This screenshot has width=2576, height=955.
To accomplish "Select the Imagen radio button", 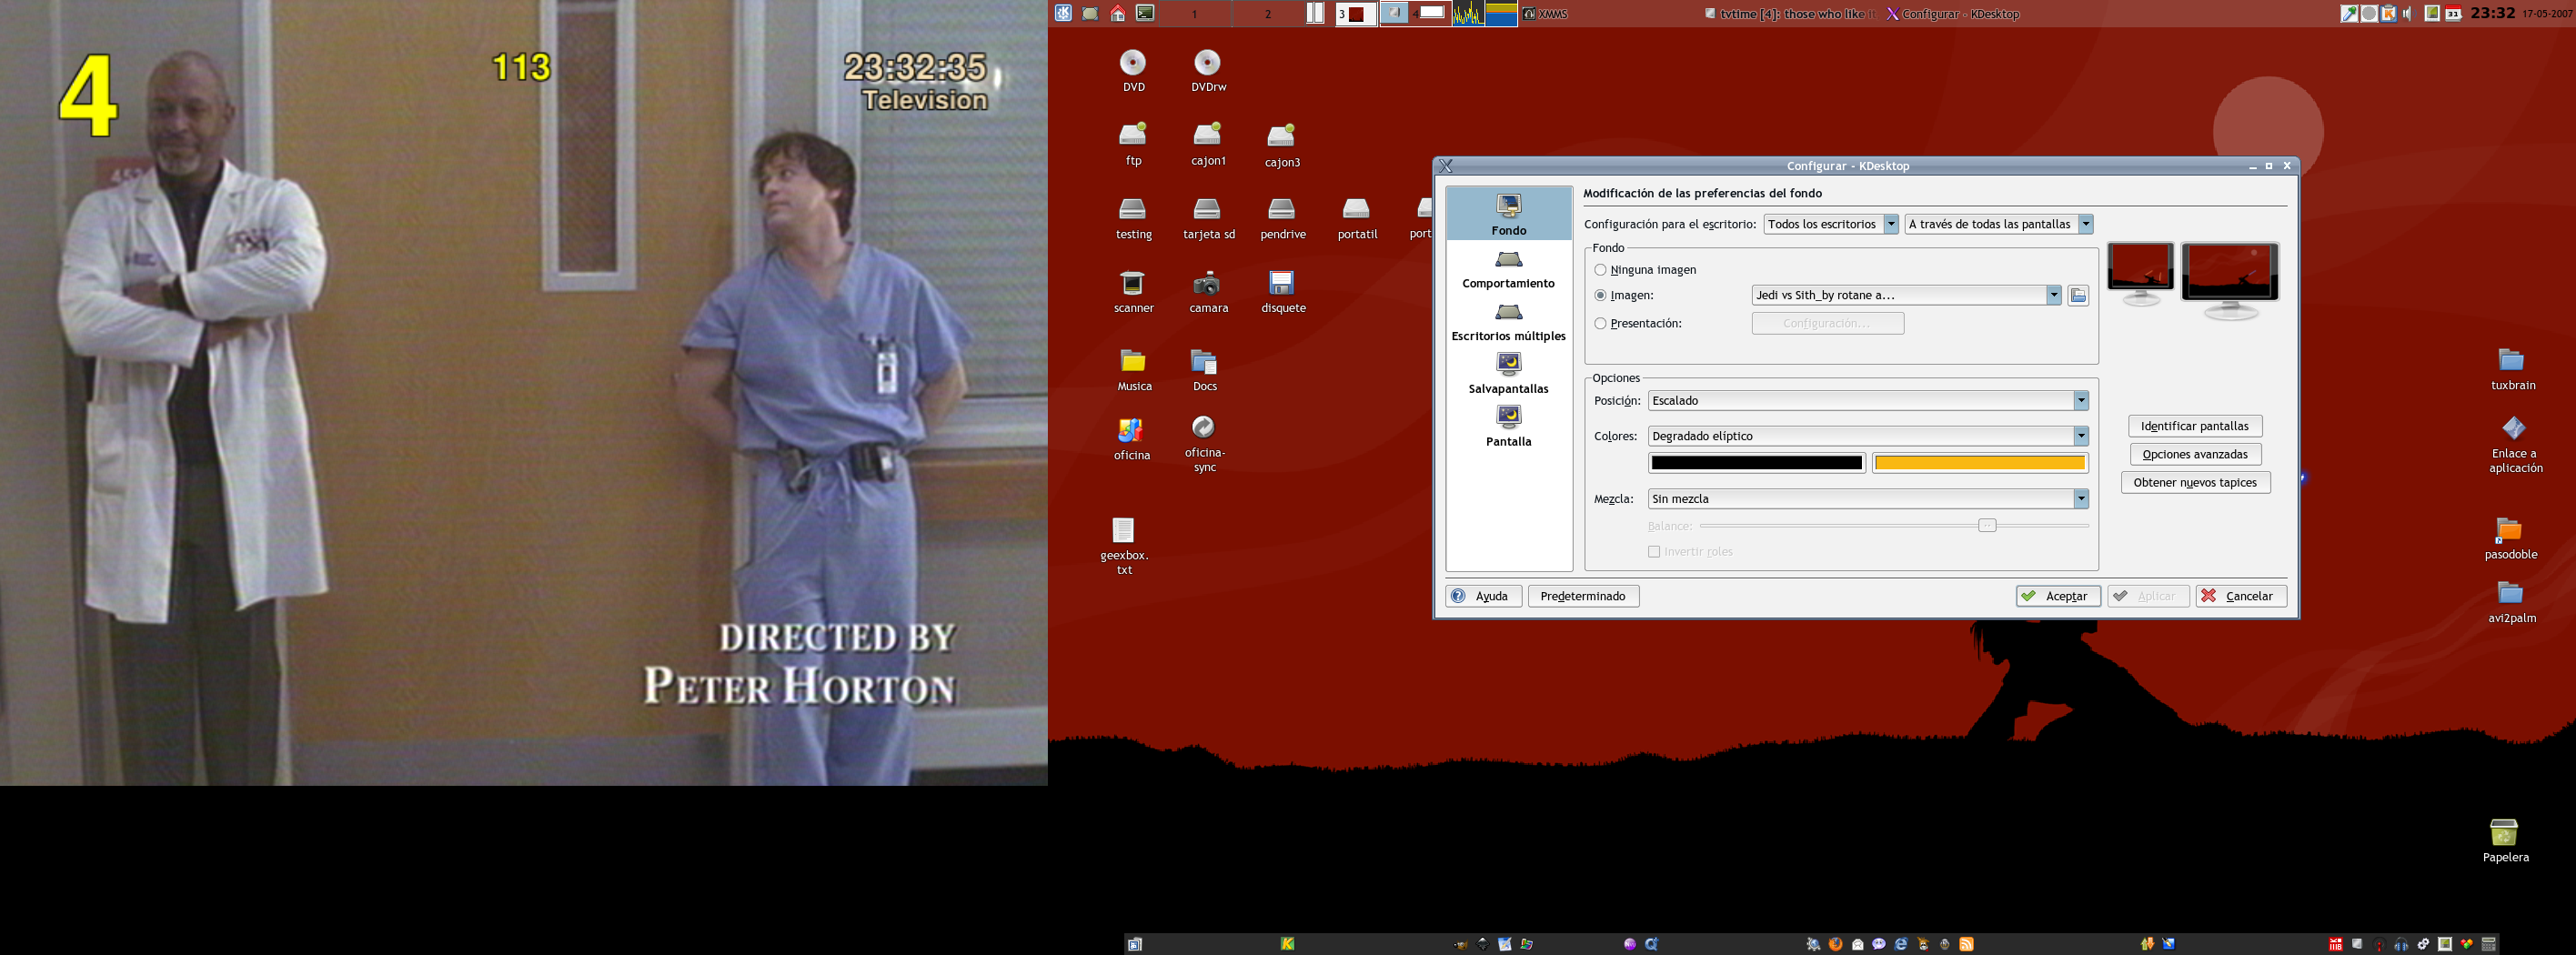I will [1600, 295].
